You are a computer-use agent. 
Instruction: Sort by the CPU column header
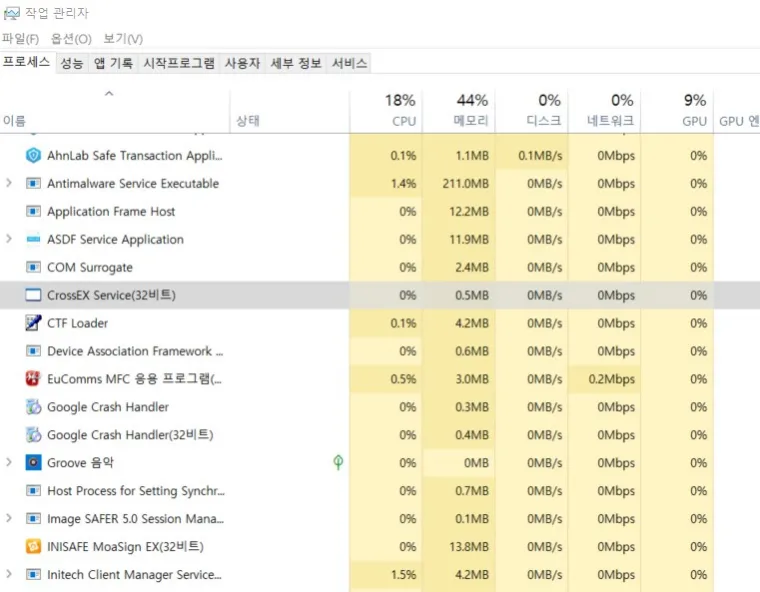(x=385, y=111)
